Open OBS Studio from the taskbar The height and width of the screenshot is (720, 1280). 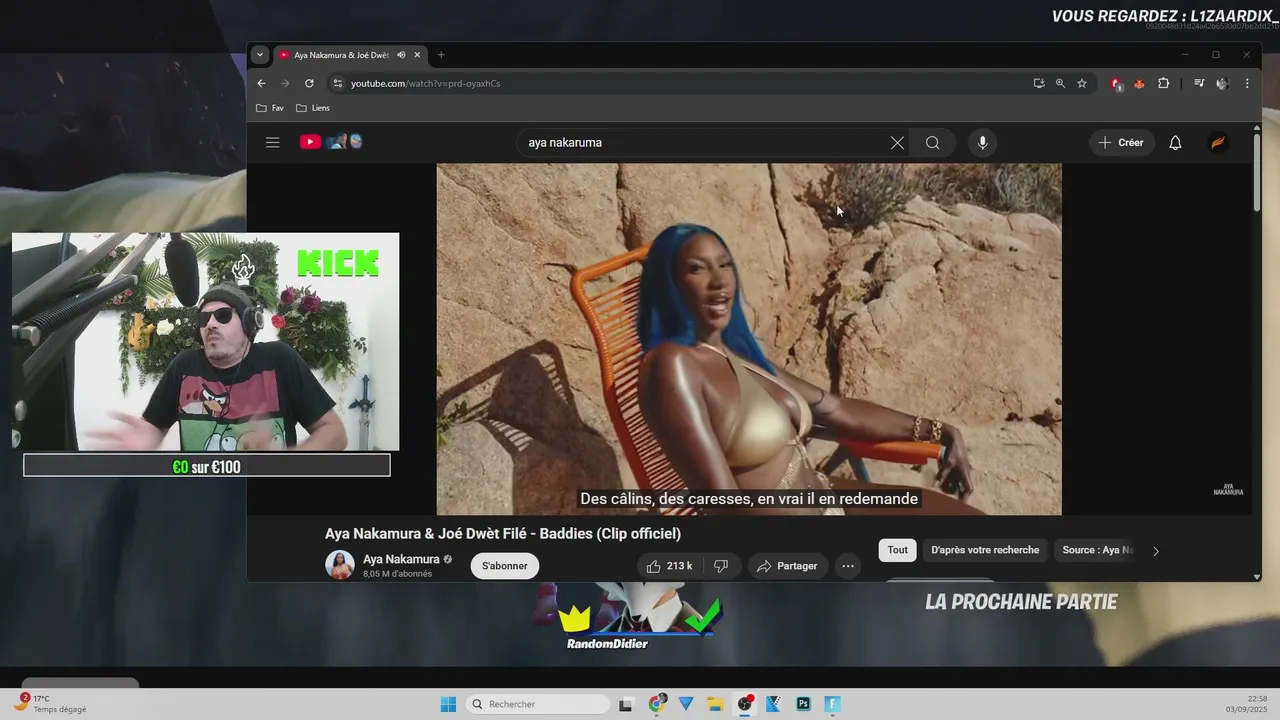[x=745, y=704]
